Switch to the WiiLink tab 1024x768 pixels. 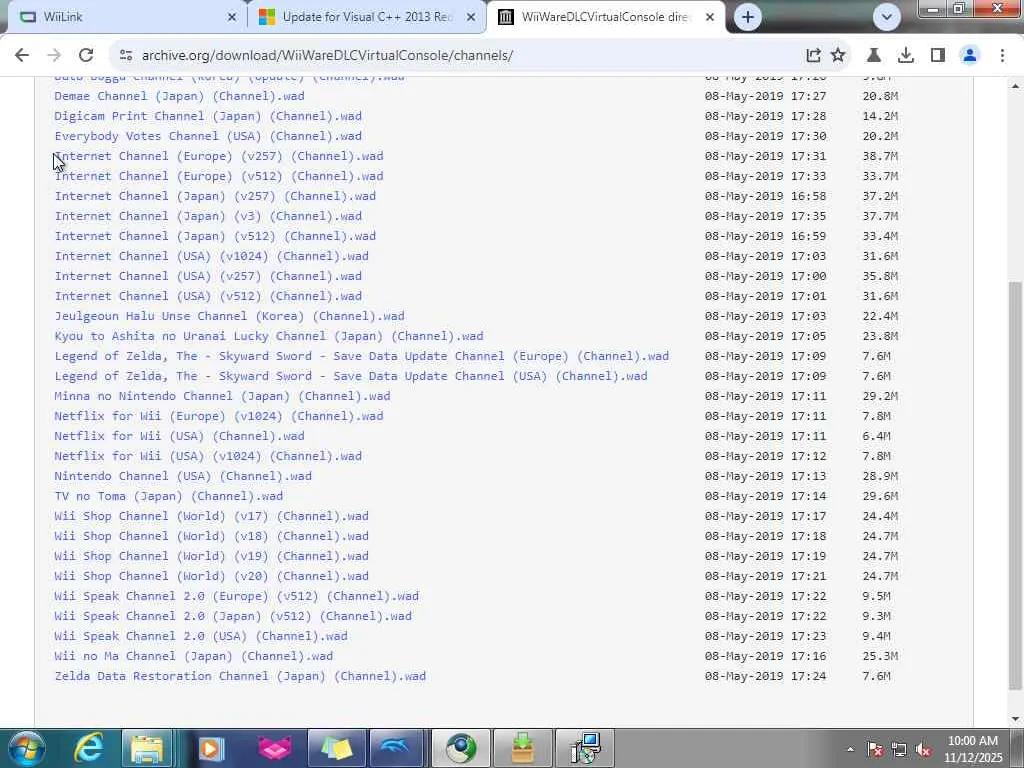(124, 17)
